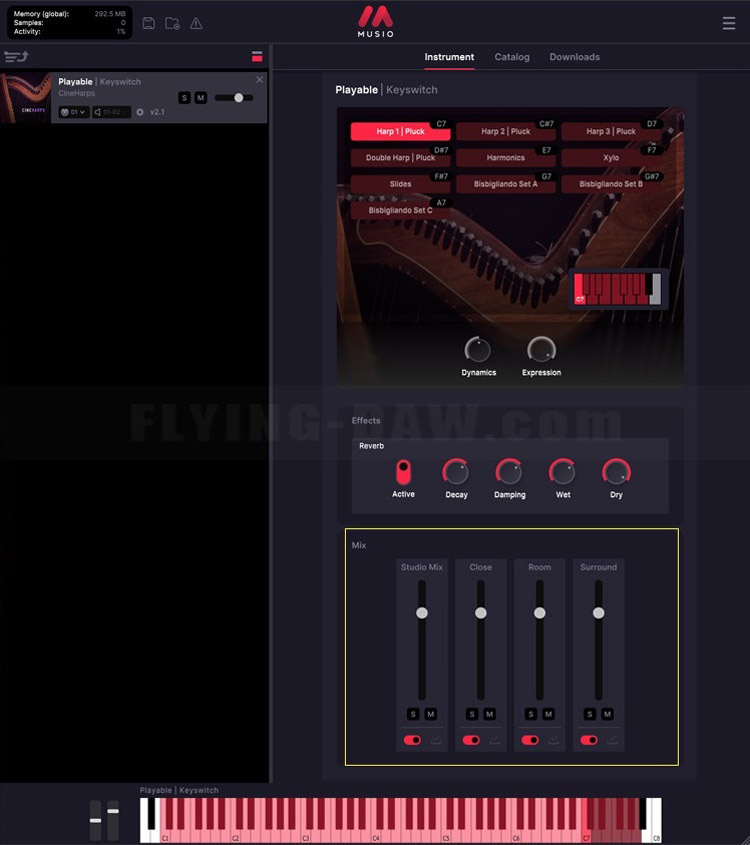Click the reverb Wet knob
The width and height of the screenshot is (750, 845).
click(x=562, y=472)
